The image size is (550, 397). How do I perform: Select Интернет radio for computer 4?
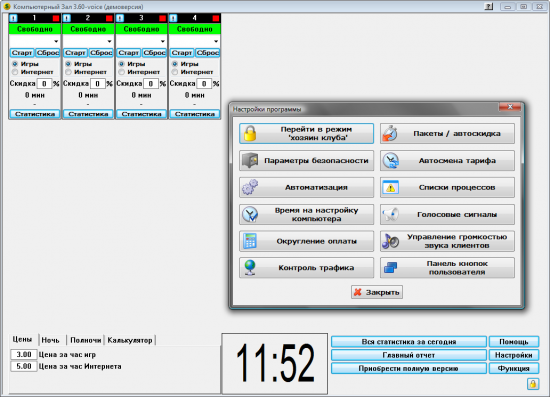(175, 72)
